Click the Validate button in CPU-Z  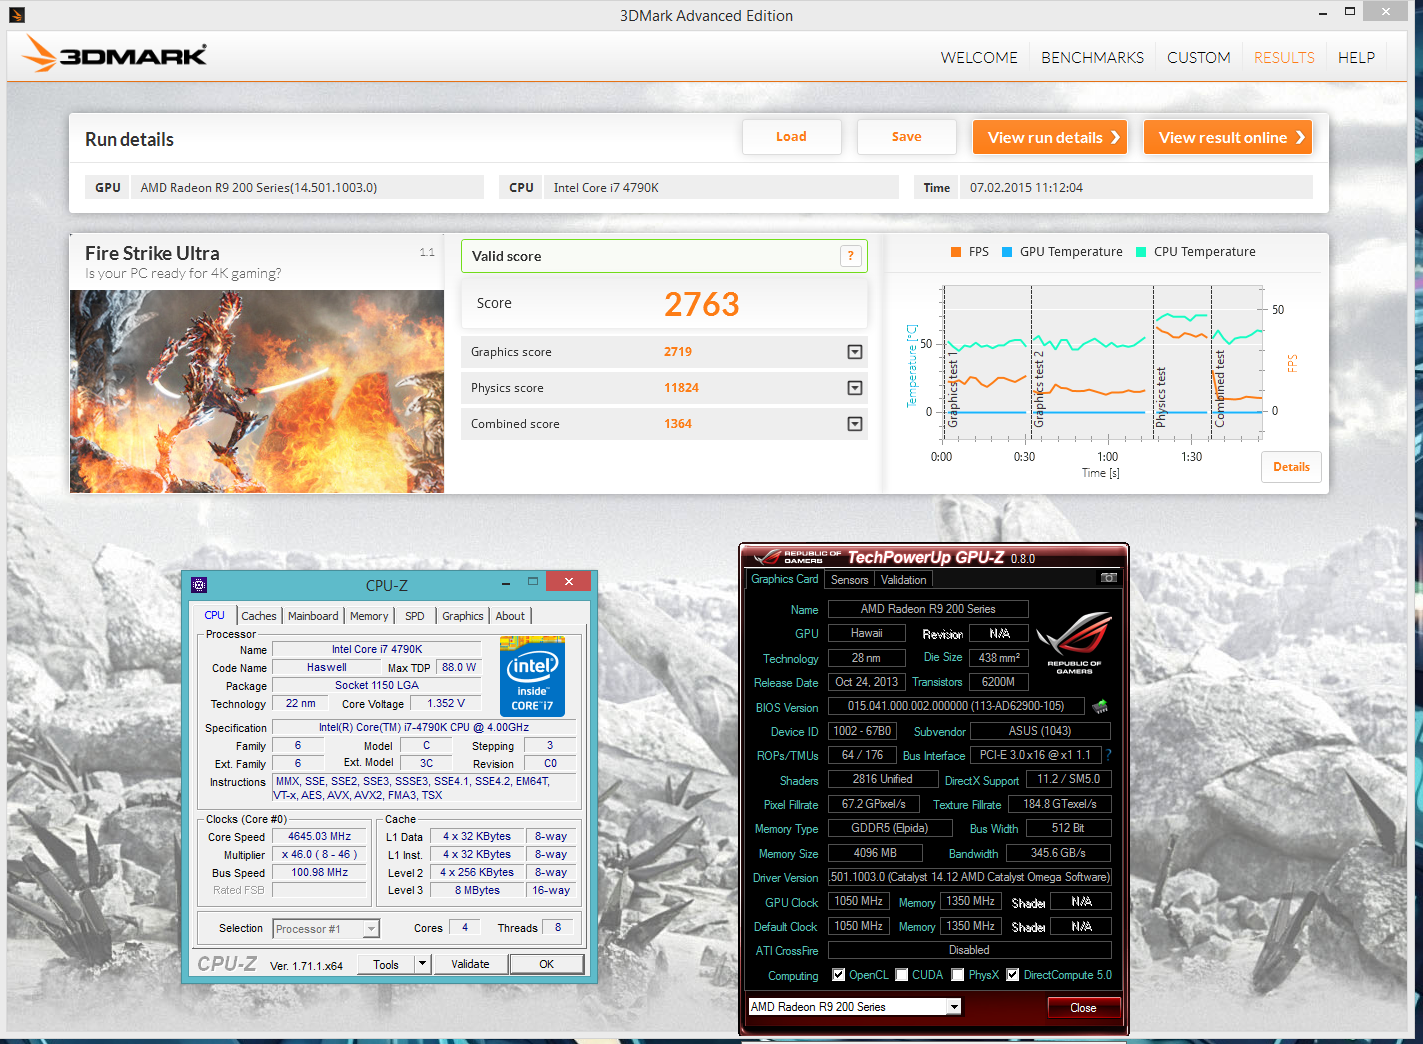pos(471,964)
